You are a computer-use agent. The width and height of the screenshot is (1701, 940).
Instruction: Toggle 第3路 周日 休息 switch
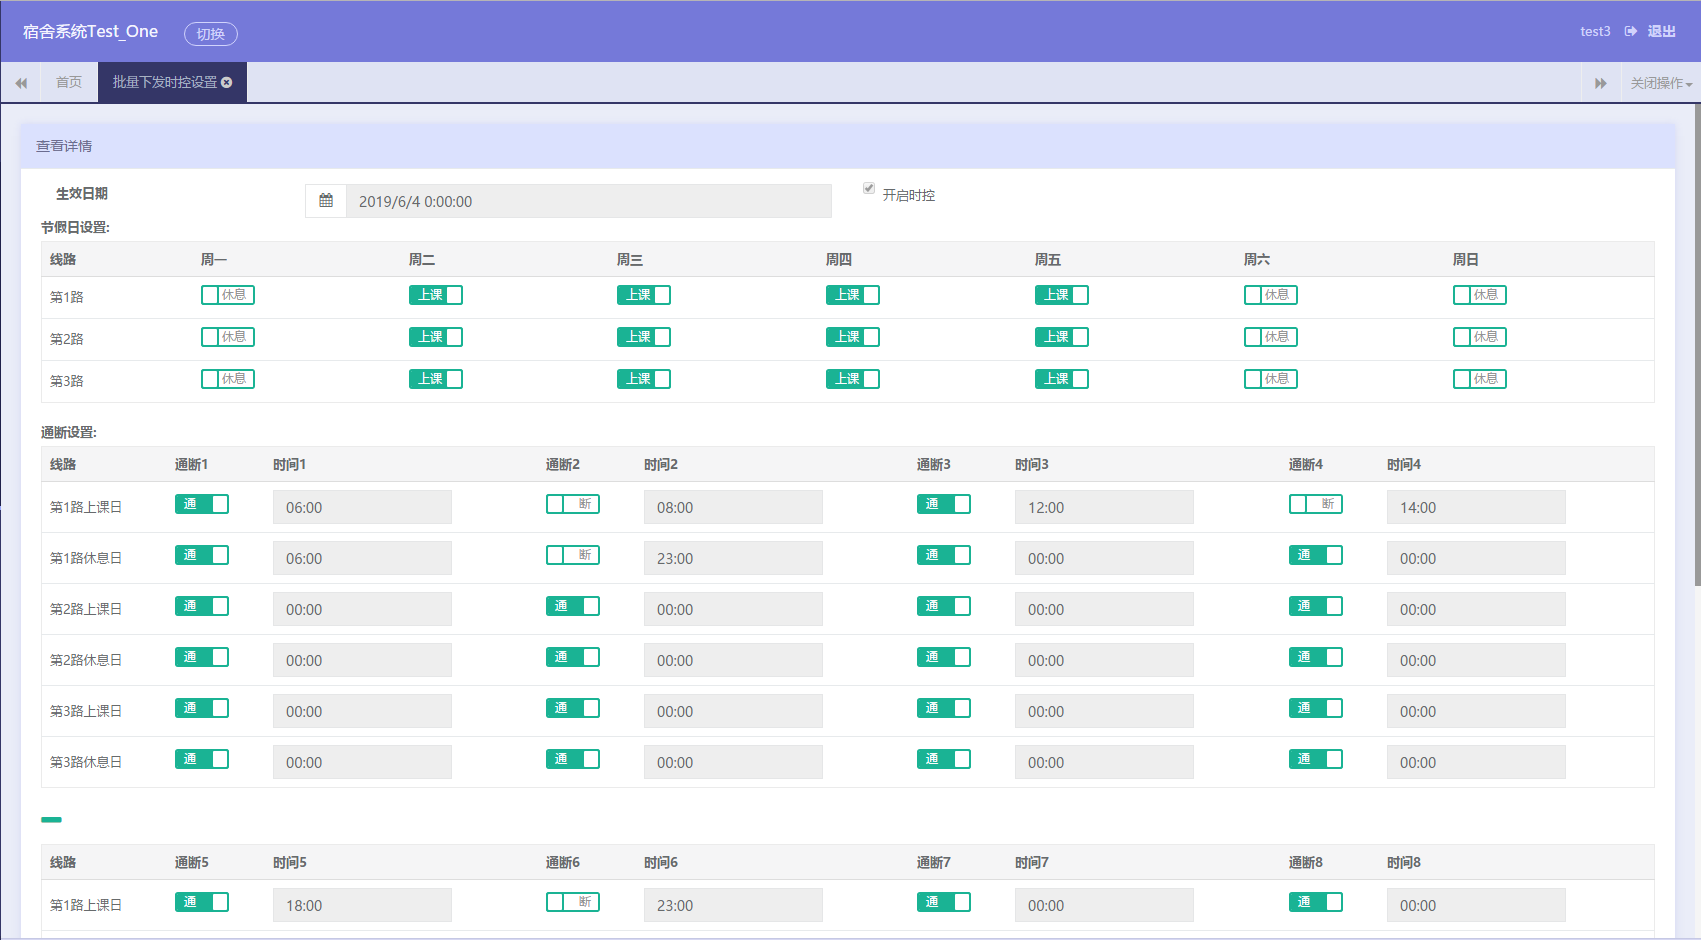(x=1480, y=379)
